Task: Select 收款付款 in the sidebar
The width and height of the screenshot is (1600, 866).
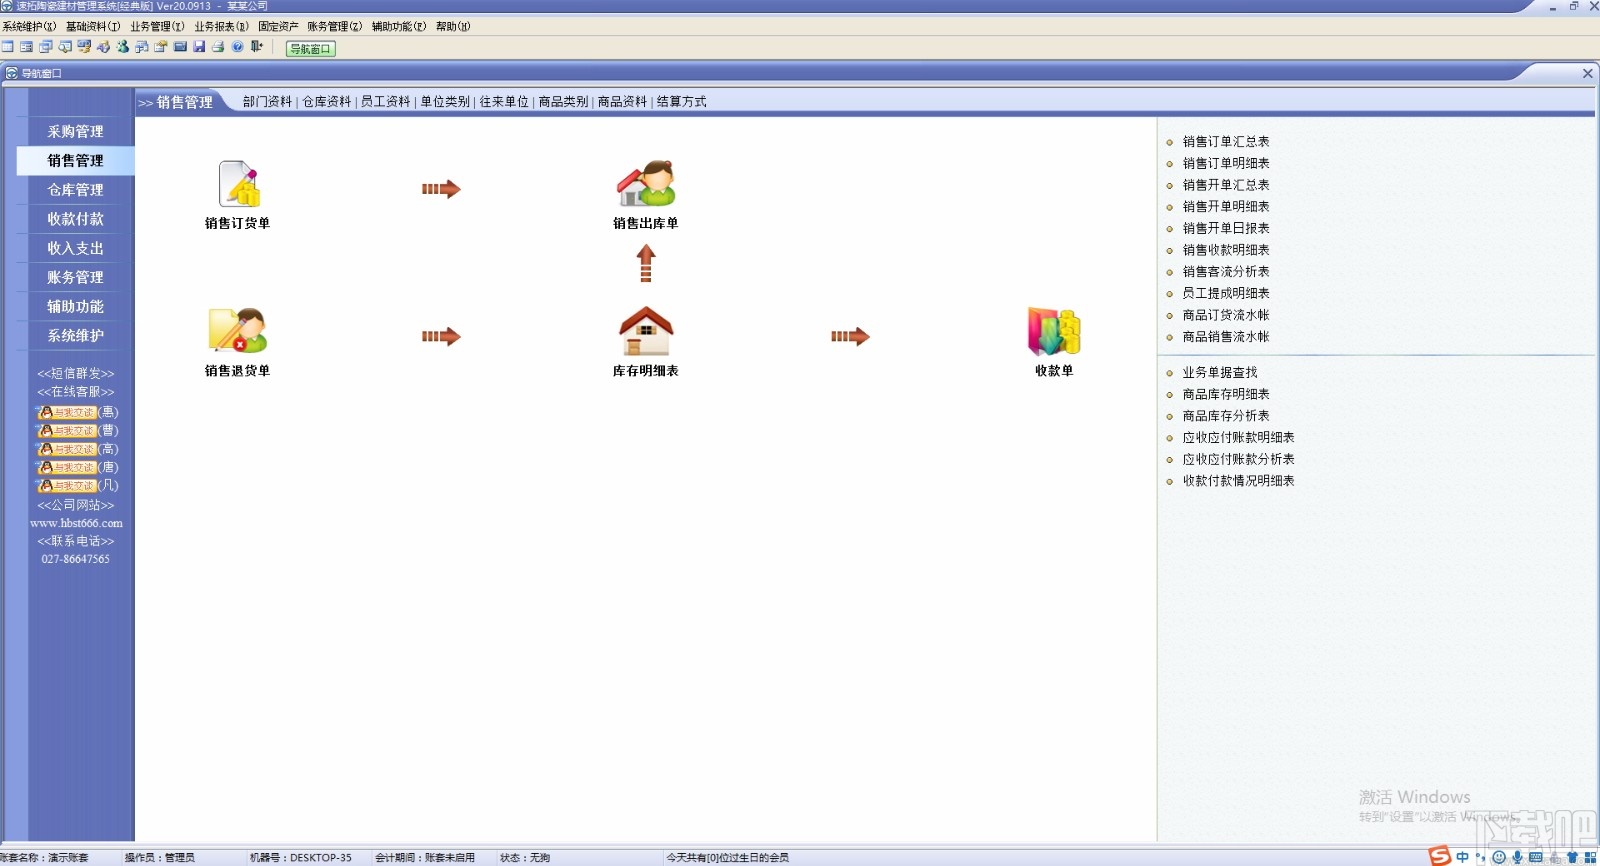Action: (76, 219)
